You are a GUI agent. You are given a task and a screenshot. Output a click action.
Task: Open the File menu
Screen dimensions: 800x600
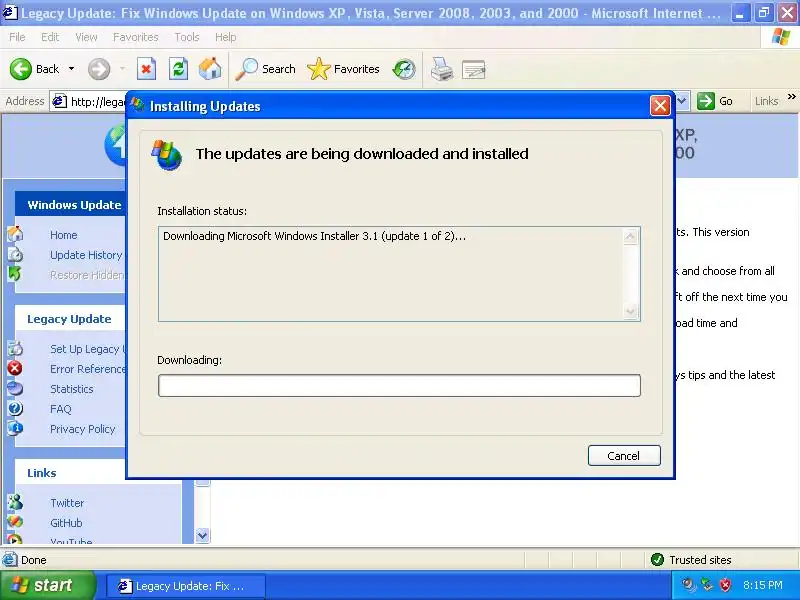[17, 37]
